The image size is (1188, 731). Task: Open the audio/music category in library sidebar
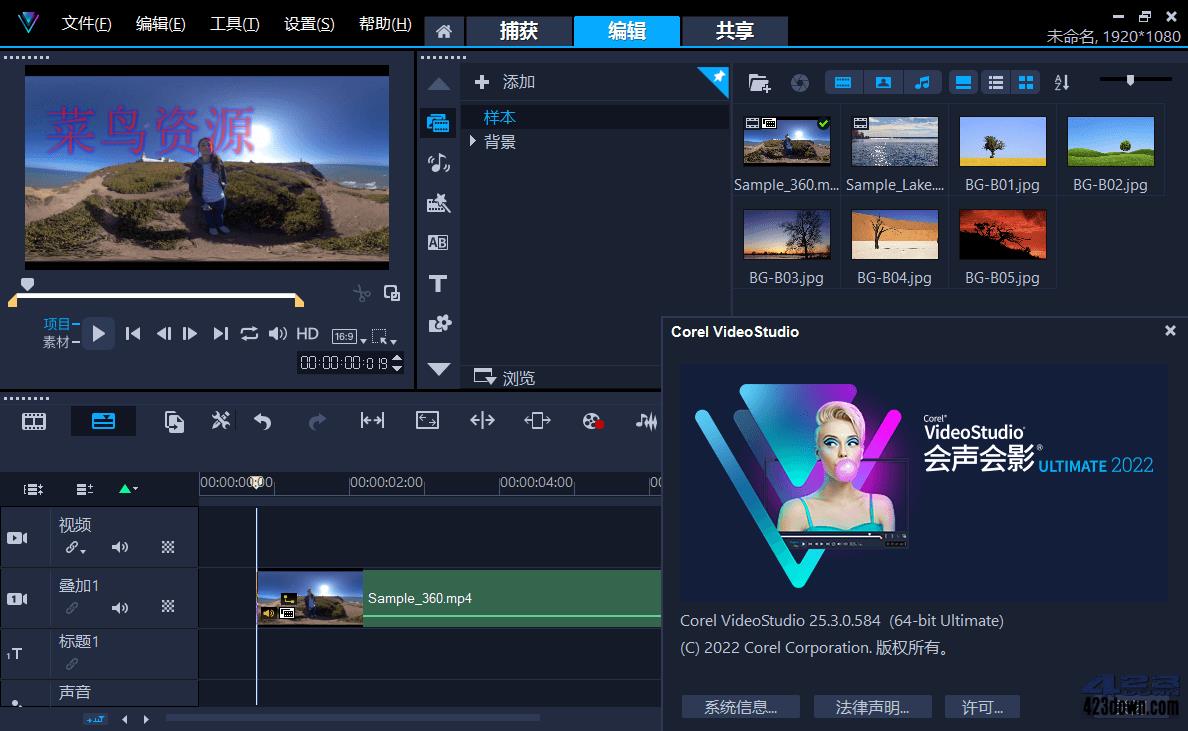[x=438, y=163]
